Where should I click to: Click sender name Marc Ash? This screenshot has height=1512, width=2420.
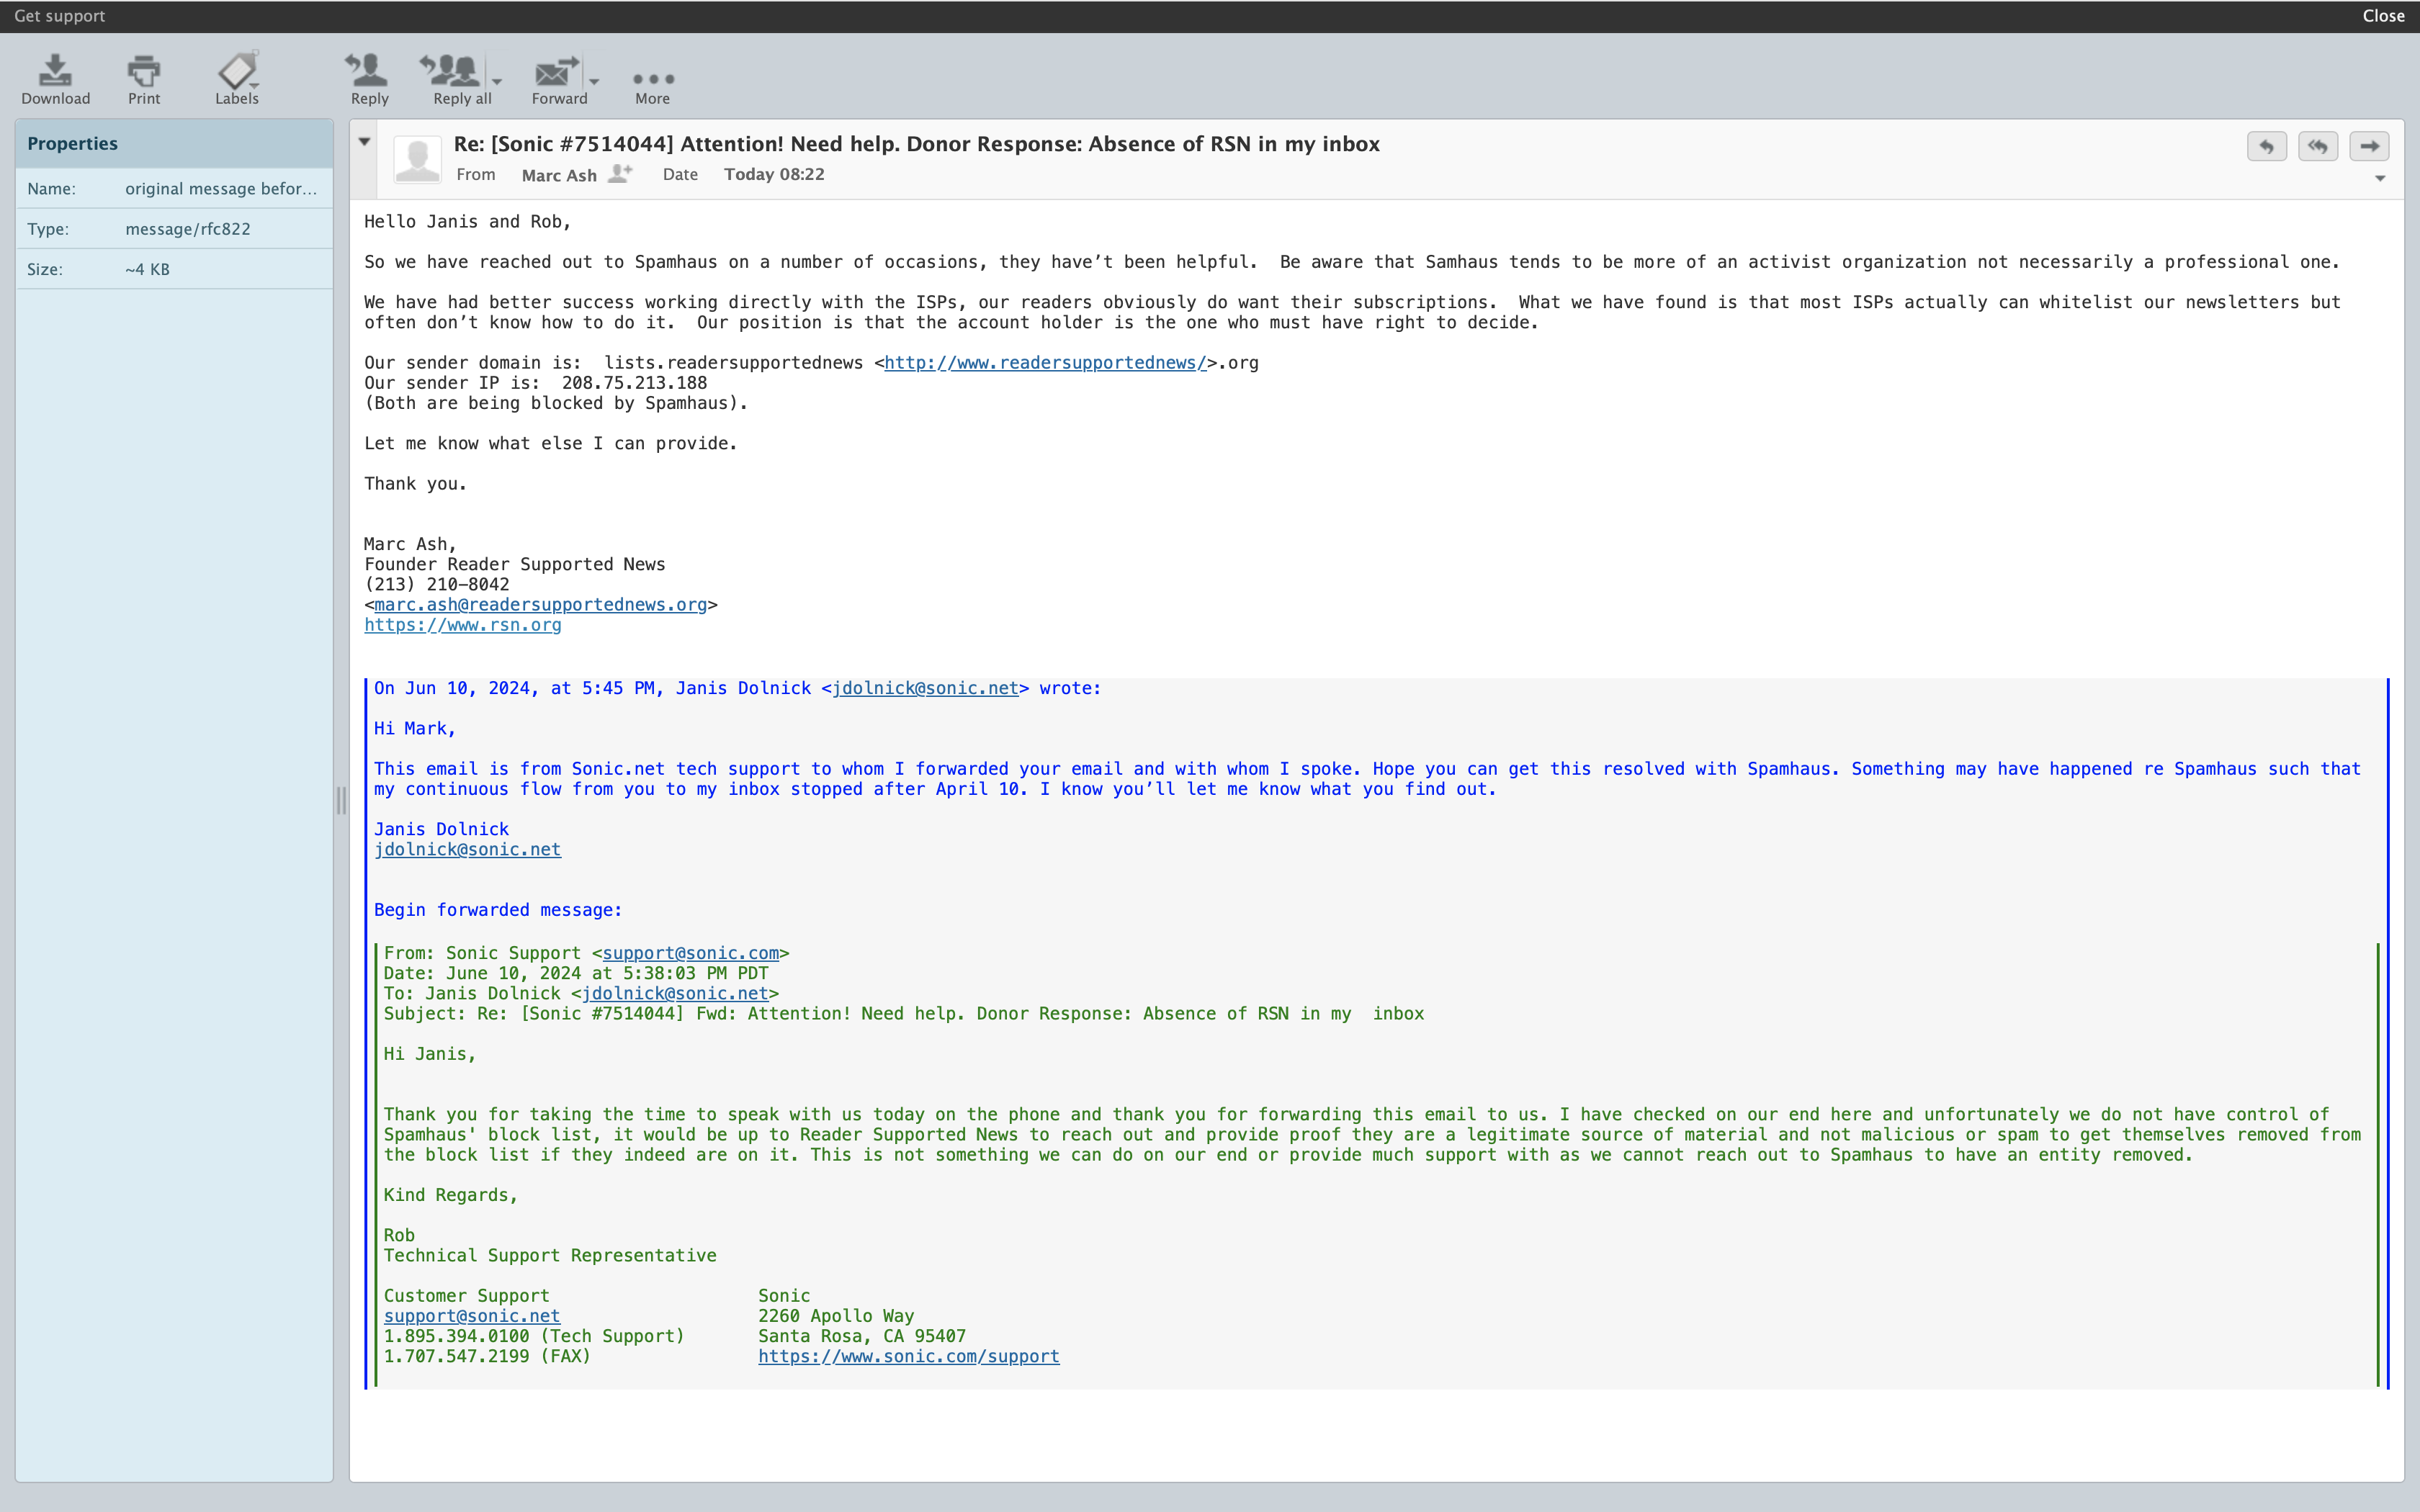click(559, 175)
